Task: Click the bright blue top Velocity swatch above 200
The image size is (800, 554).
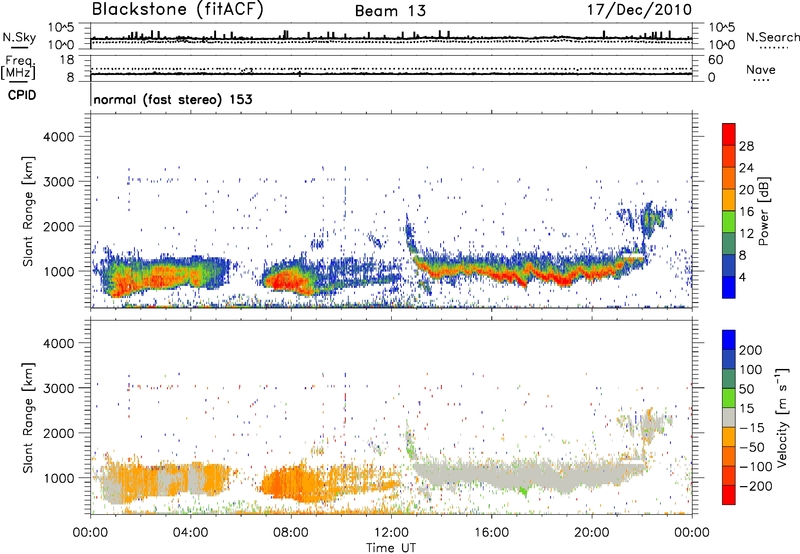Action: tap(729, 340)
